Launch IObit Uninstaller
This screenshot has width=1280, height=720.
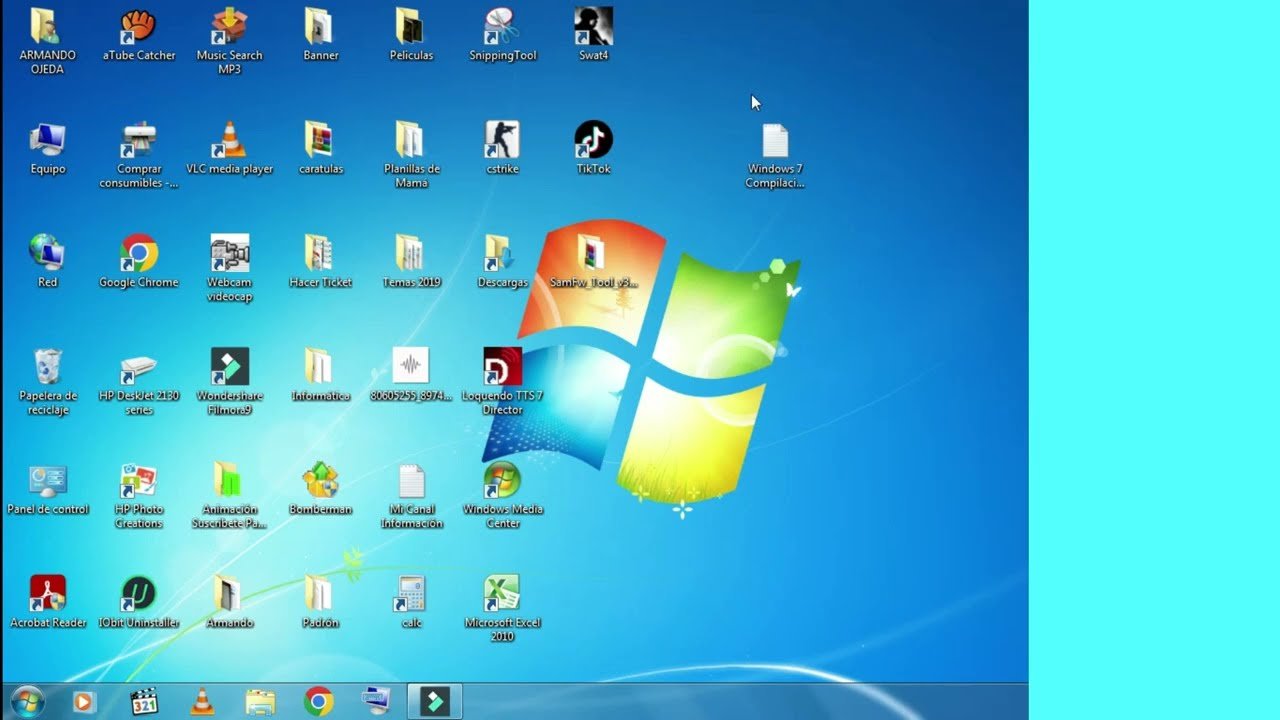click(x=139, y=602)
